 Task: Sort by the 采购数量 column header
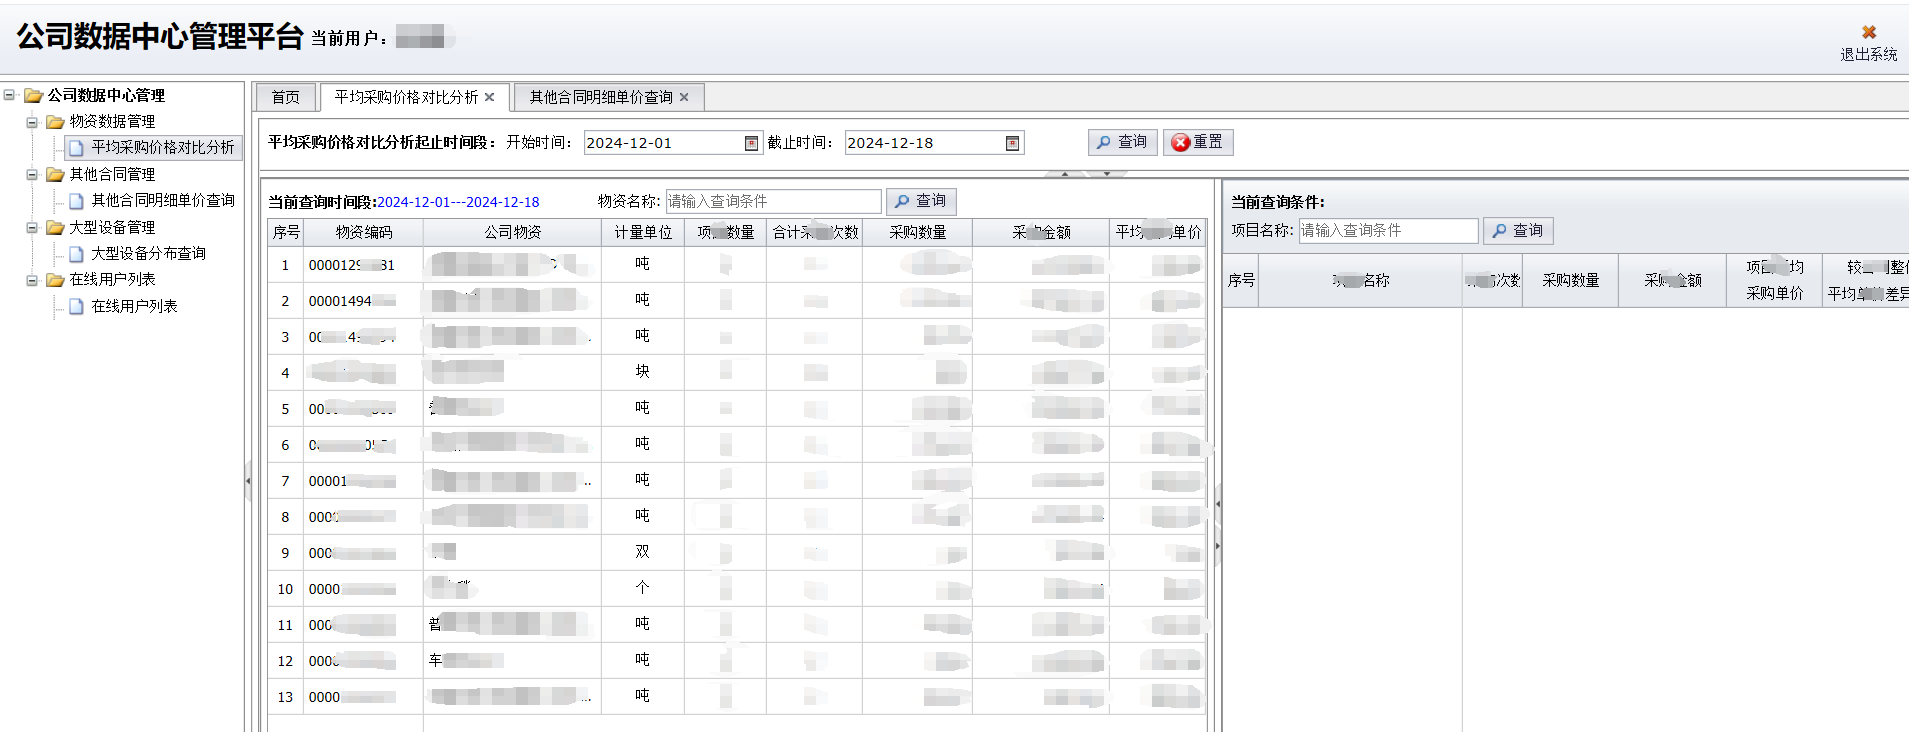917,232
